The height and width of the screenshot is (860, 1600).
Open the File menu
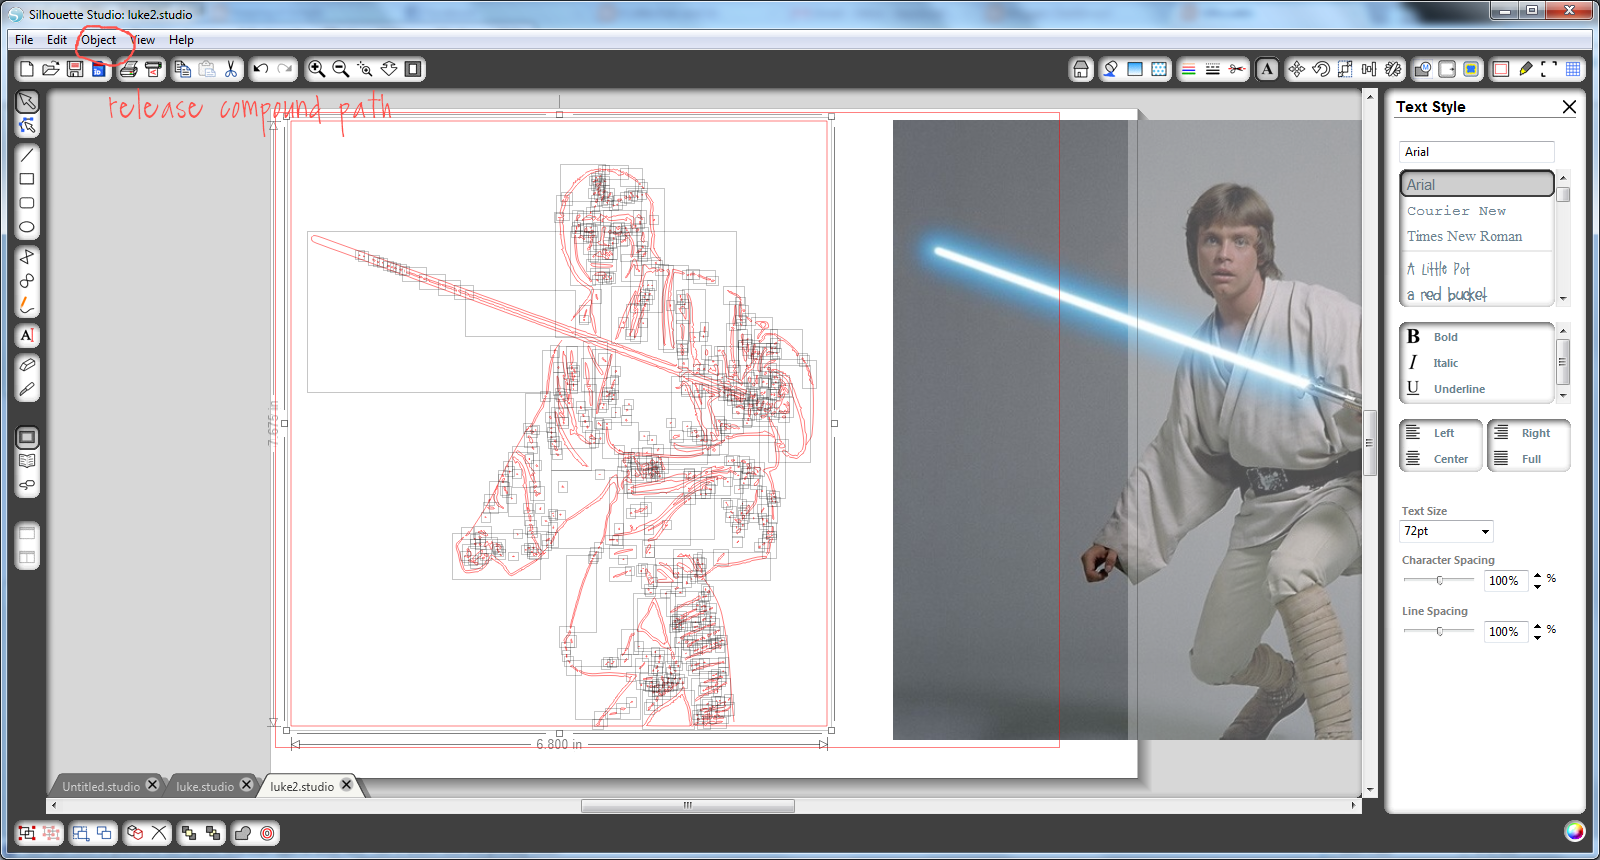24,40
